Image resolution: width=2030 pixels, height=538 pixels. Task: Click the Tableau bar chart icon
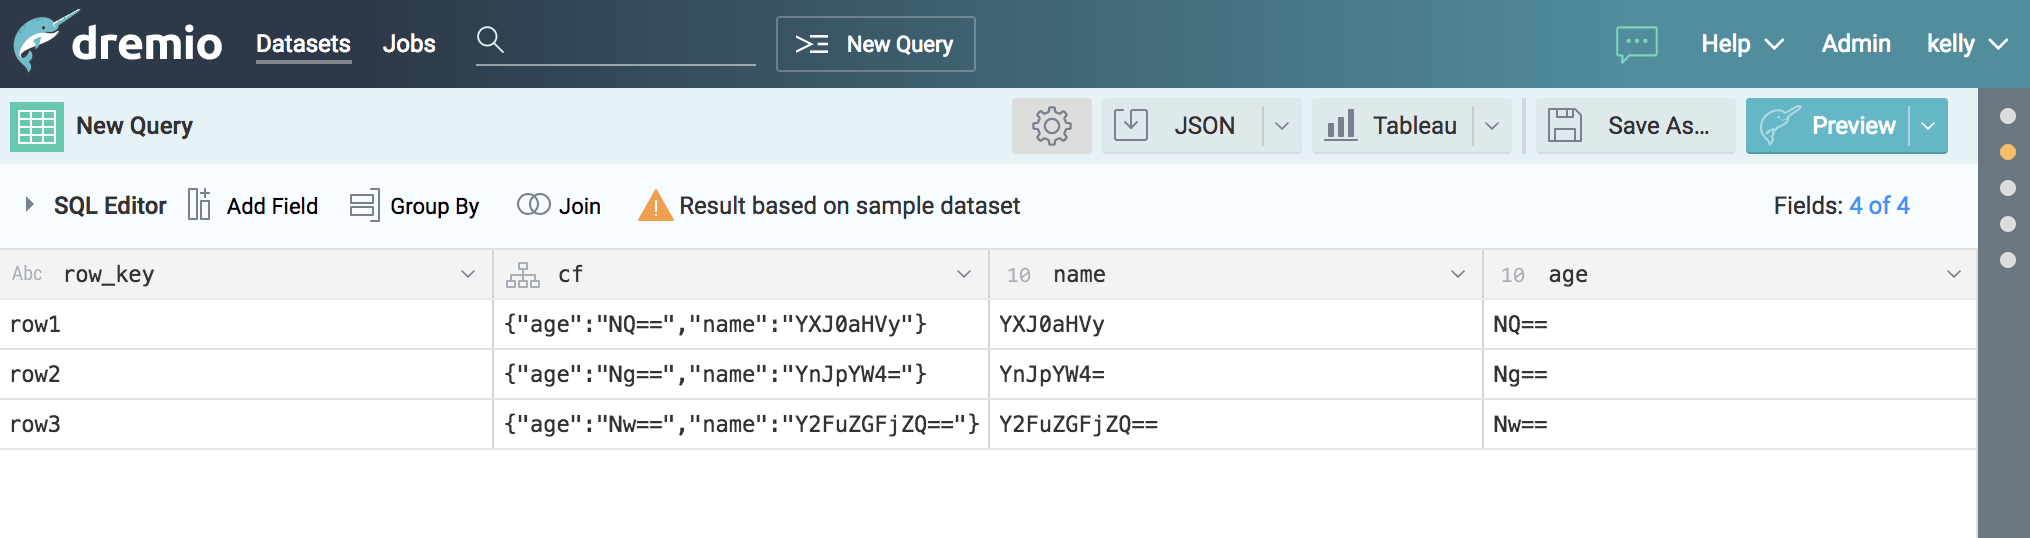tap(1340, 126)
